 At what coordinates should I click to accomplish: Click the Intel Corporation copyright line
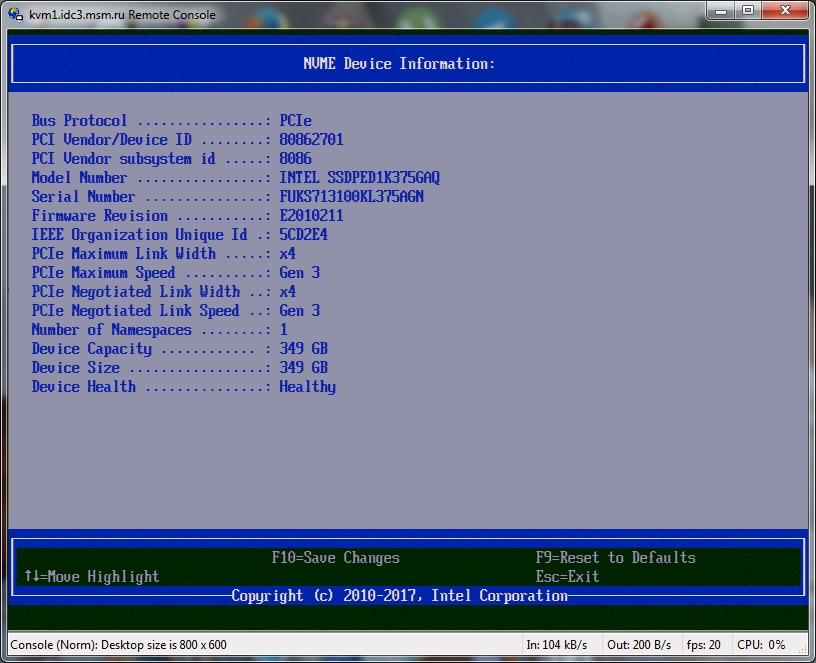click(x=399, y=595)
